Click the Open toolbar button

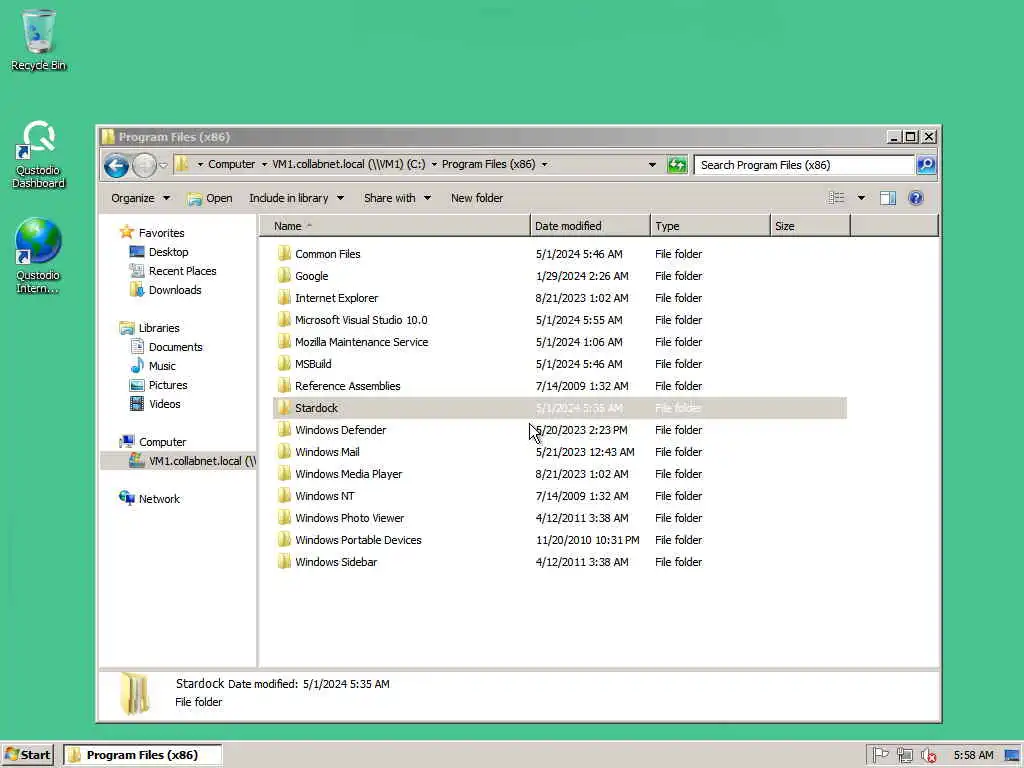pos(210,198)
